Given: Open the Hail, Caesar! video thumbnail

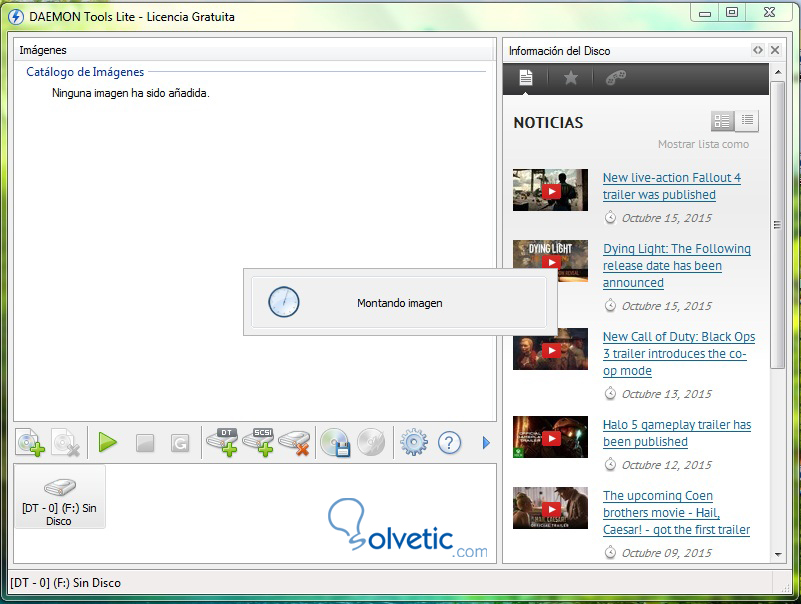Looking at the screenshot, I should point(550,508).
